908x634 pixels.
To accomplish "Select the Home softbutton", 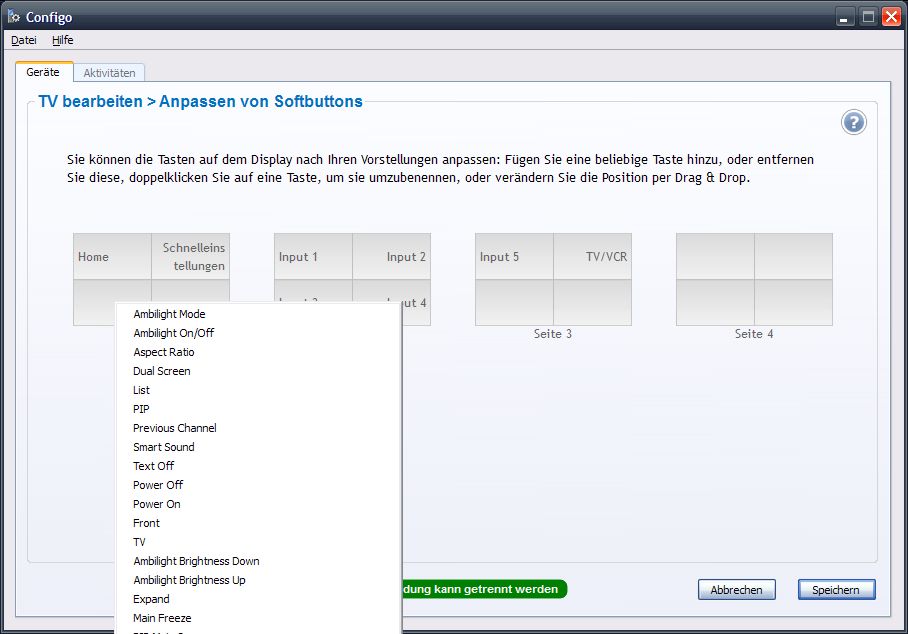I will coord(112,256).
